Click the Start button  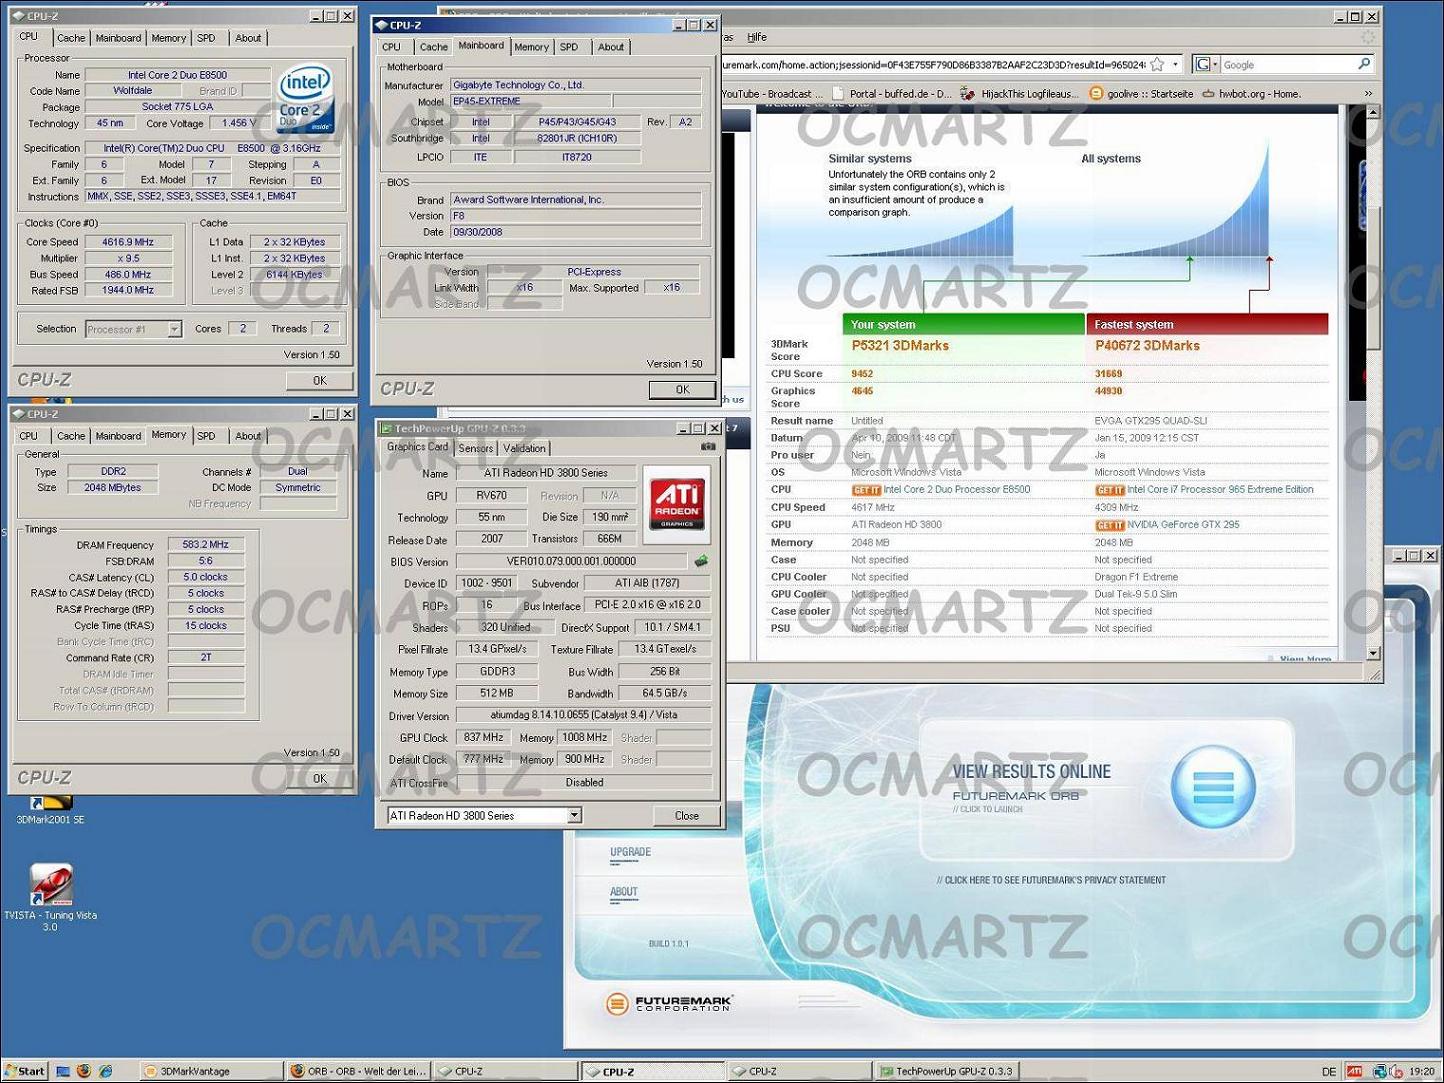25,1071
